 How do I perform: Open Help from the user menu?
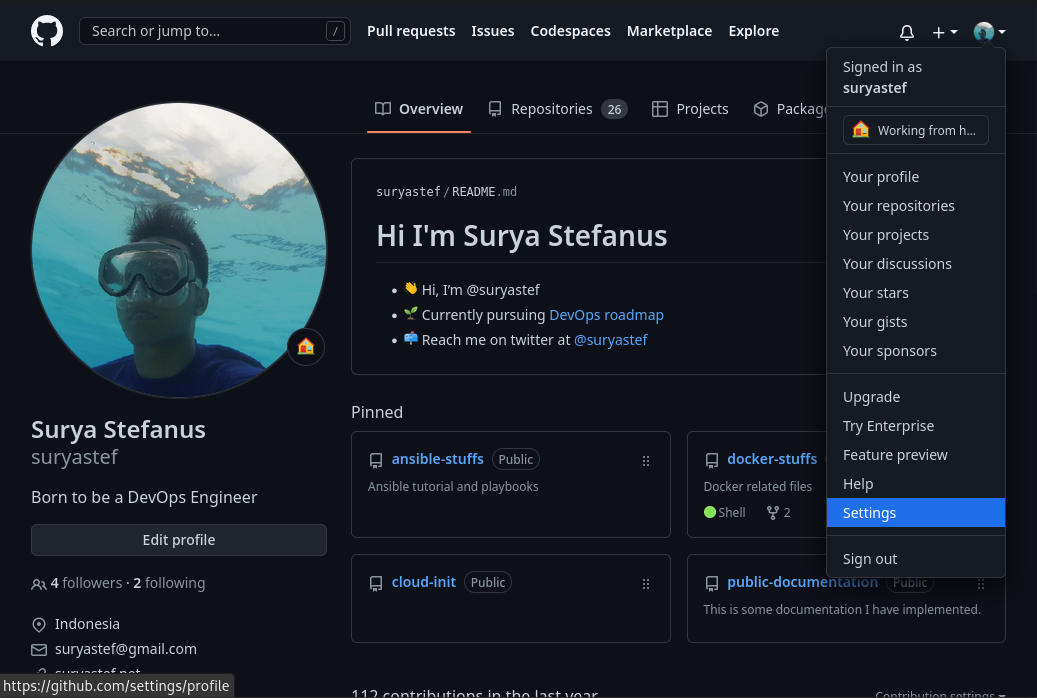916,484
